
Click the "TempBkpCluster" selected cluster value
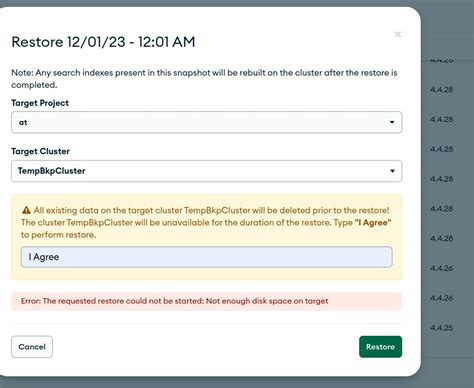(x=52, y=171)
